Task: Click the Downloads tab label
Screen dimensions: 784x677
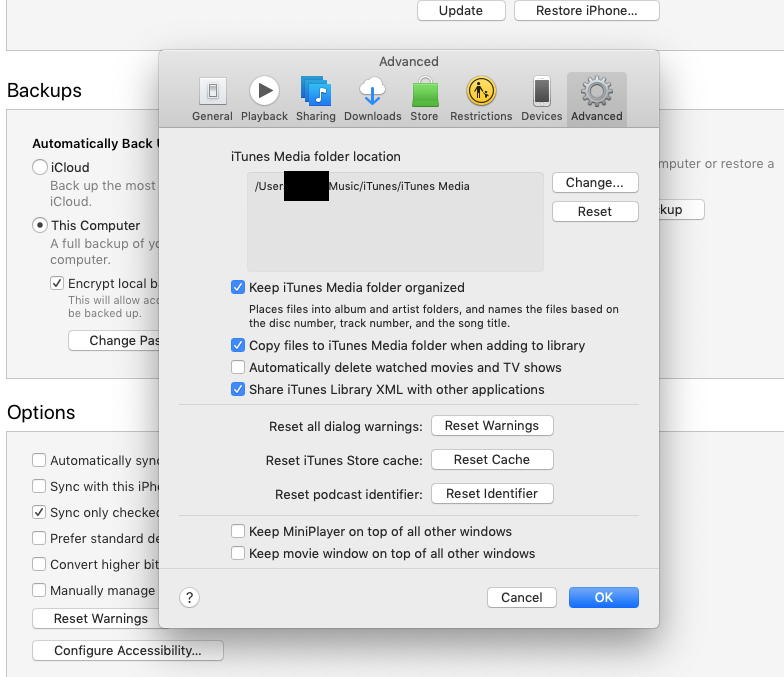Action: pyautogui.click(x=372, y=116)
